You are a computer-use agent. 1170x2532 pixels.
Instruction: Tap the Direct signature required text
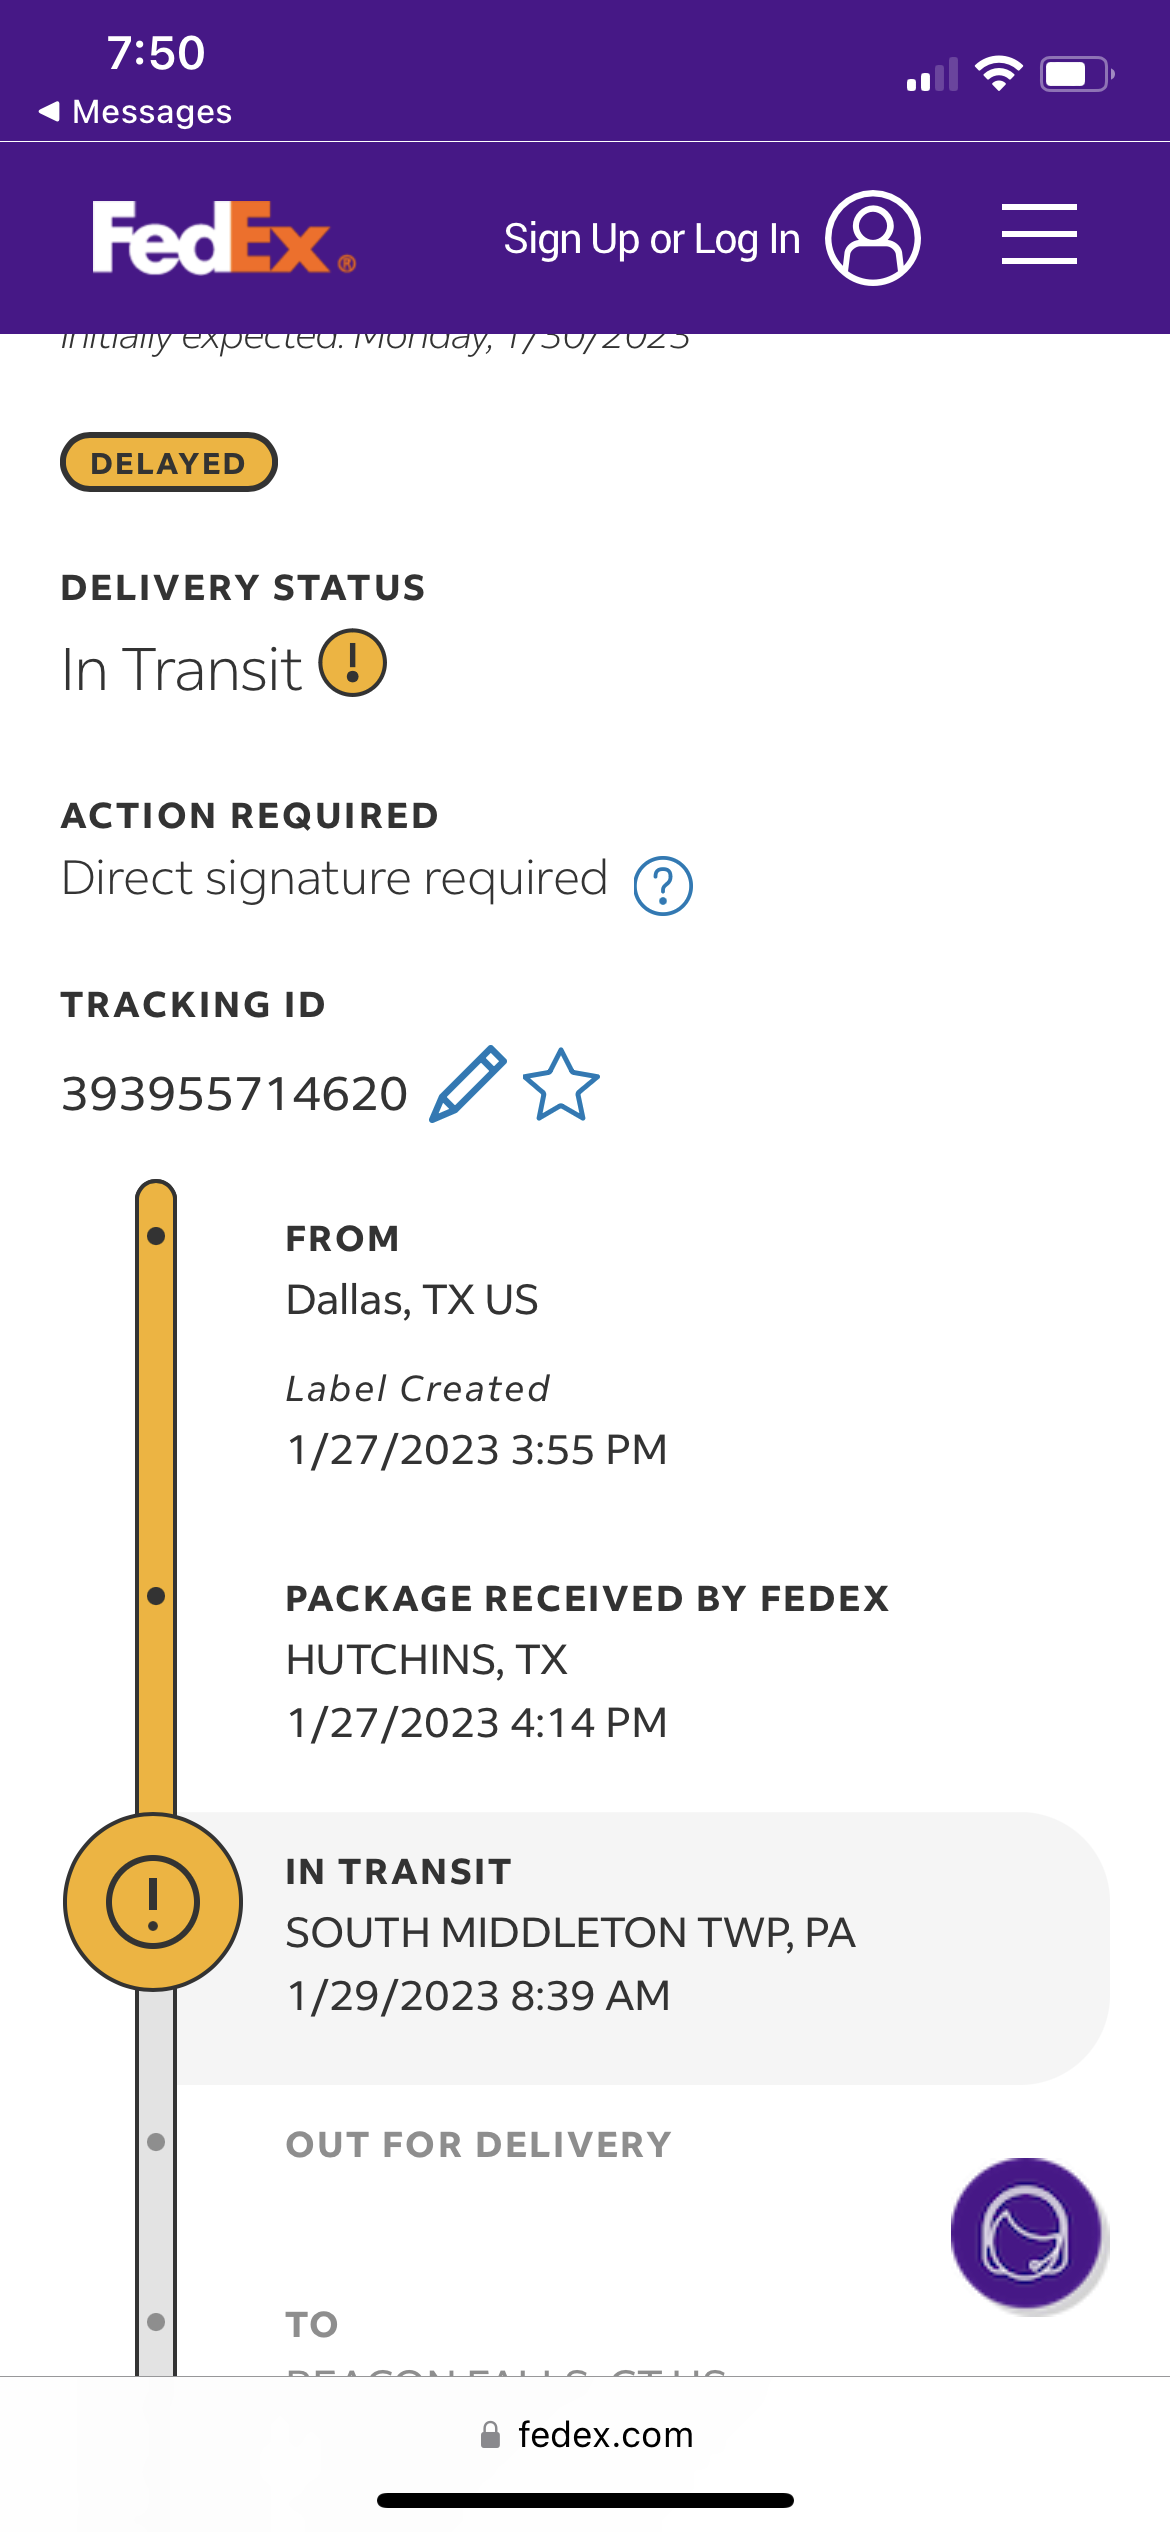point(335,879)
